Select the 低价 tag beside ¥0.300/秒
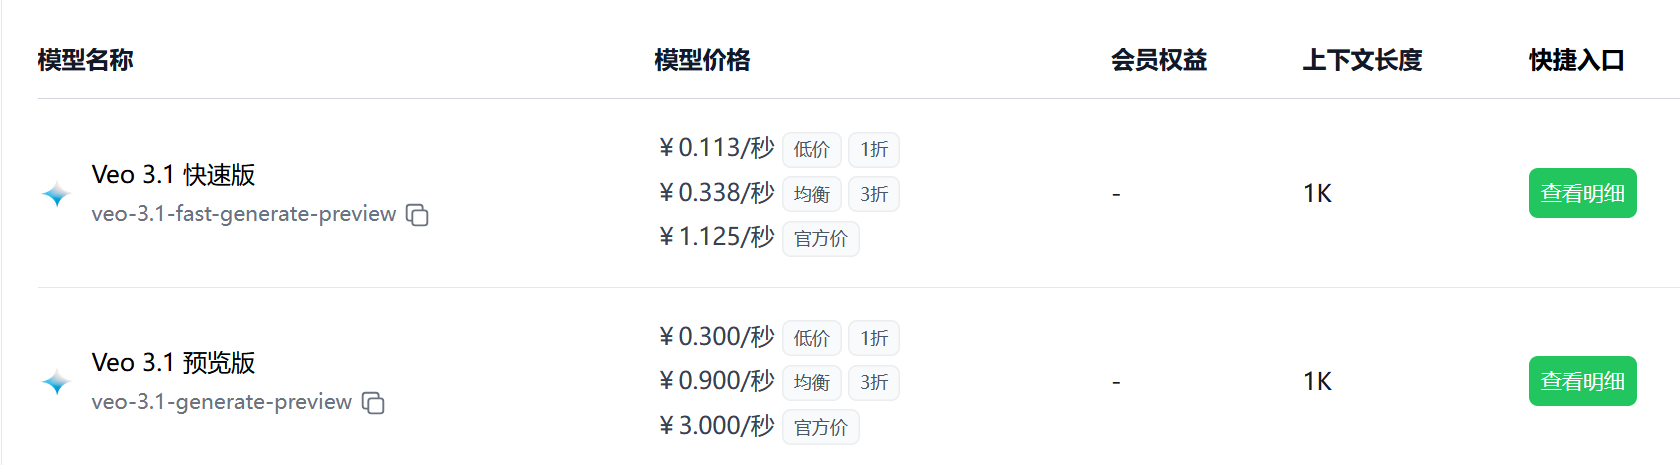1680x465 pixels. [x=811, y=339]
